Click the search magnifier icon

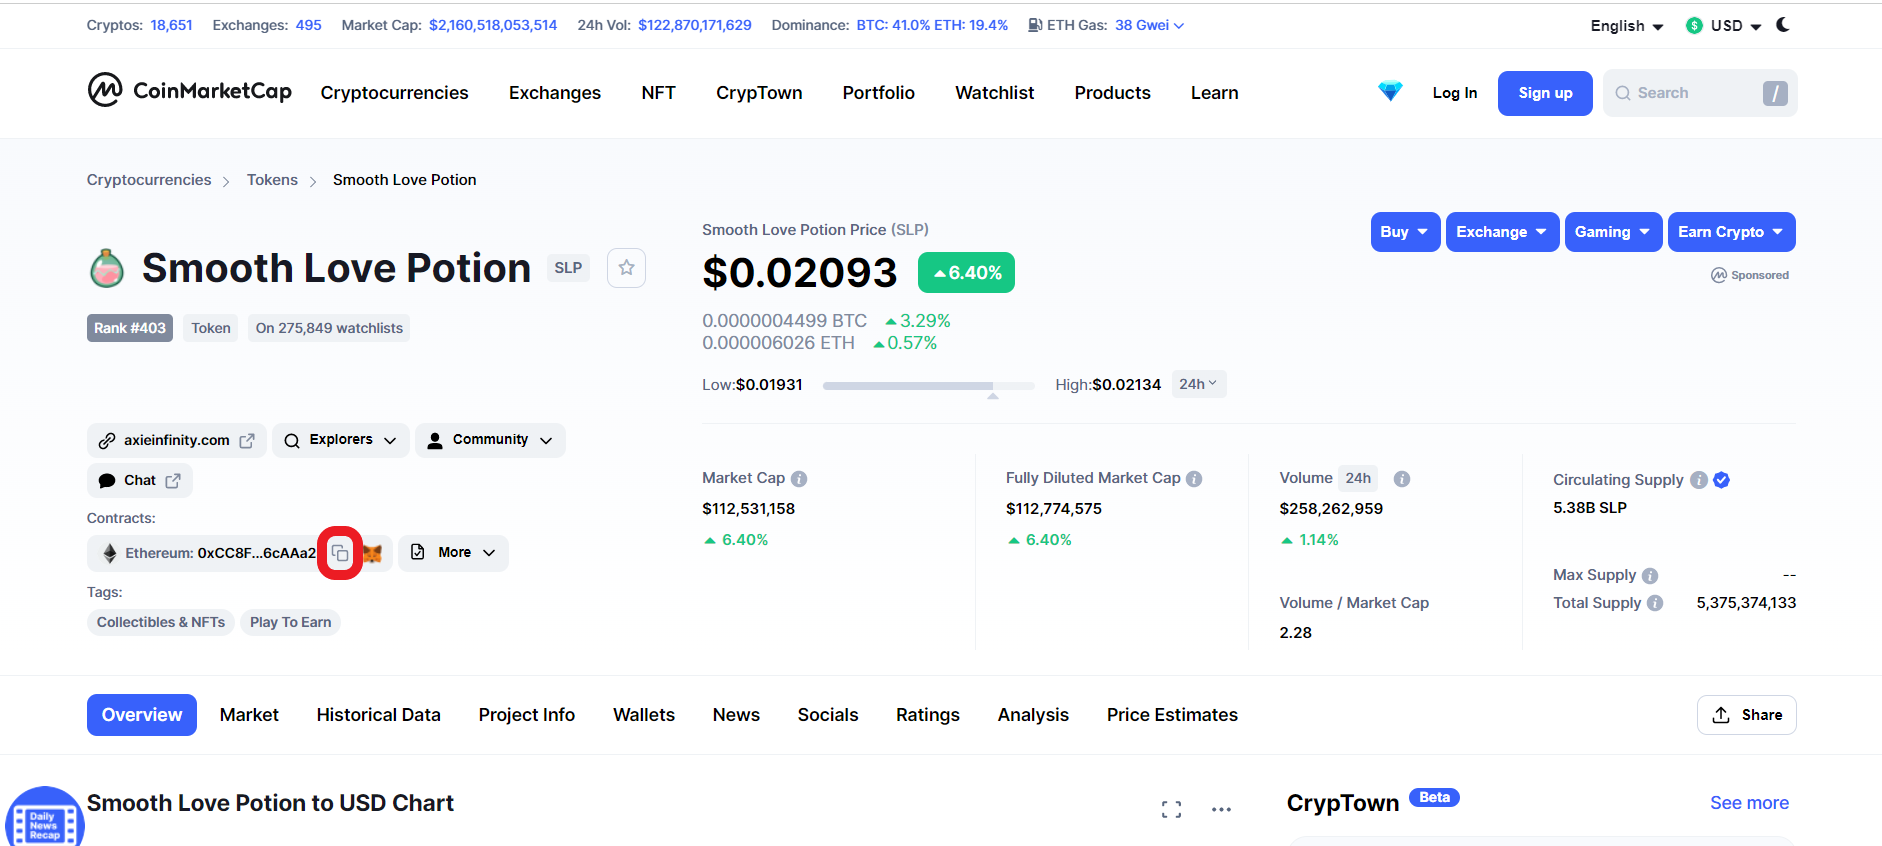tap(1623, 93)
